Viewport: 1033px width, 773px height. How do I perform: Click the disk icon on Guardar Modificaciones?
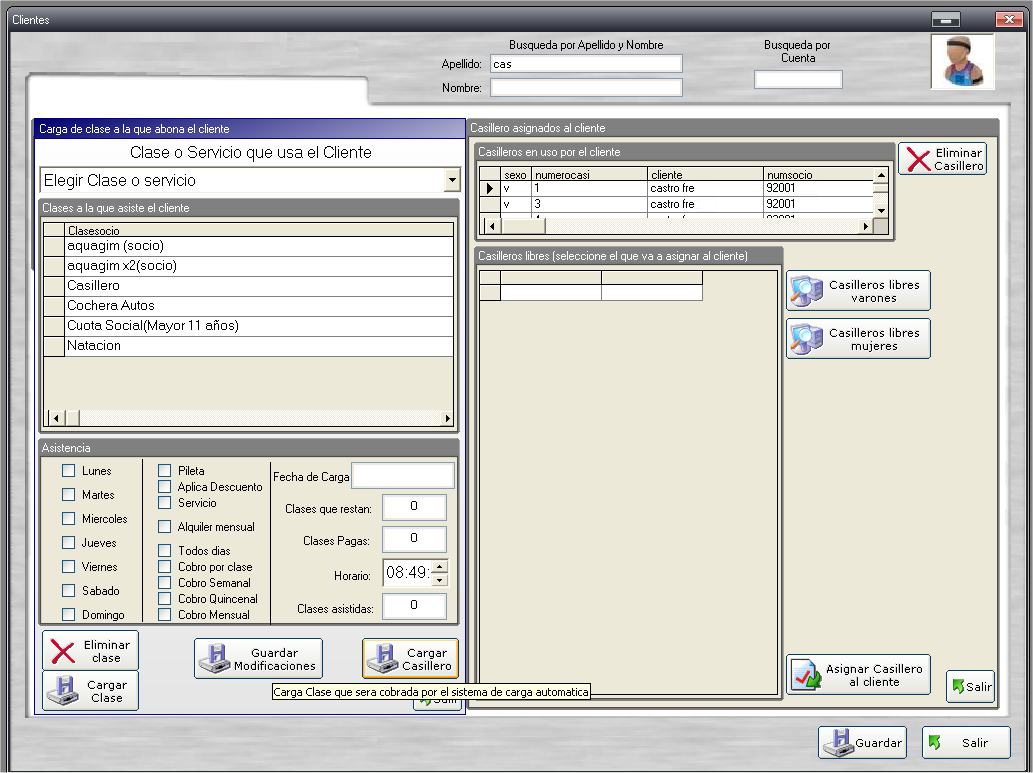coord(215,659)
